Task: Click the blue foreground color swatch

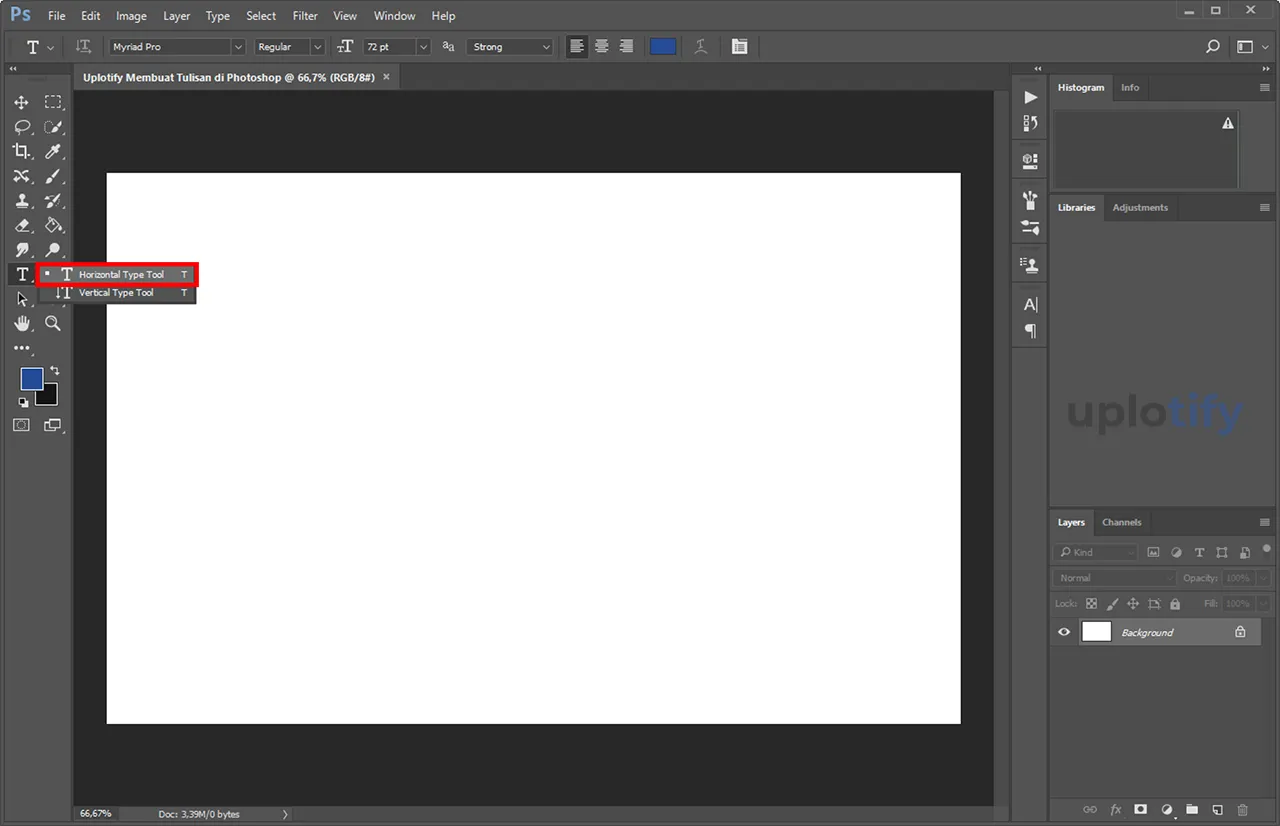Action: pyautogui.click(x=31, y=378)
